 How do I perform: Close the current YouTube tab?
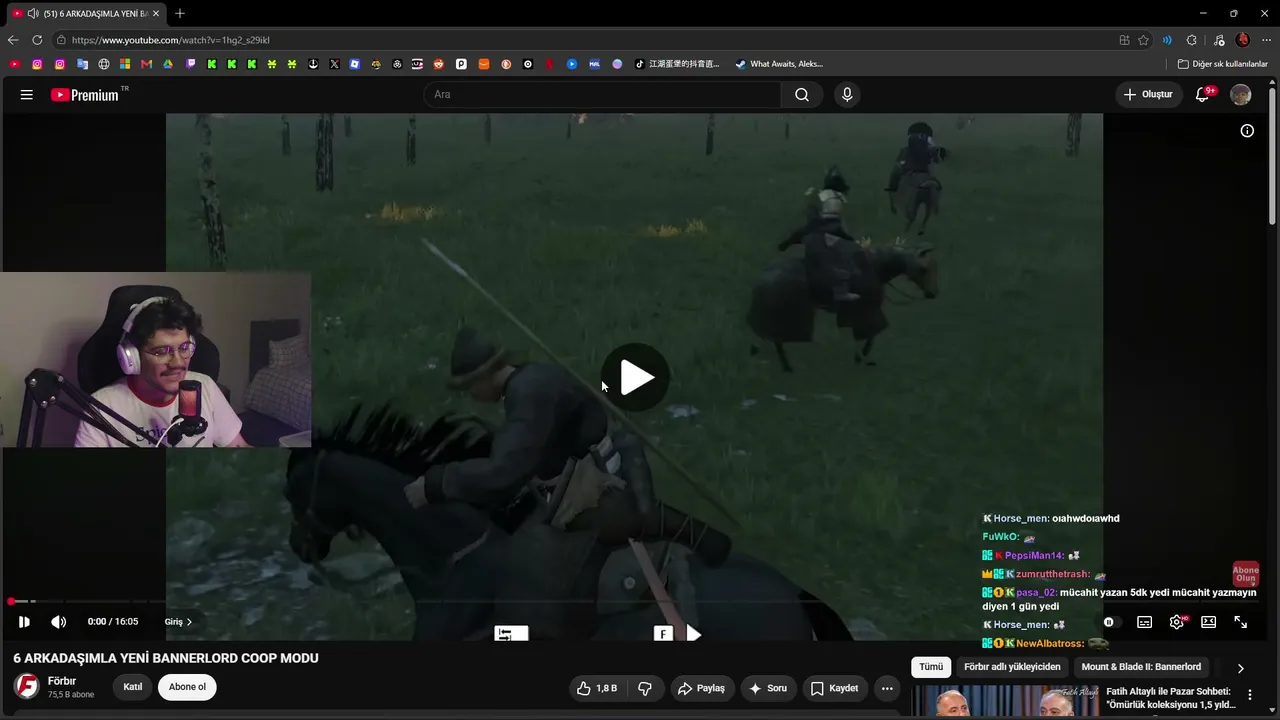pos(156,13)
